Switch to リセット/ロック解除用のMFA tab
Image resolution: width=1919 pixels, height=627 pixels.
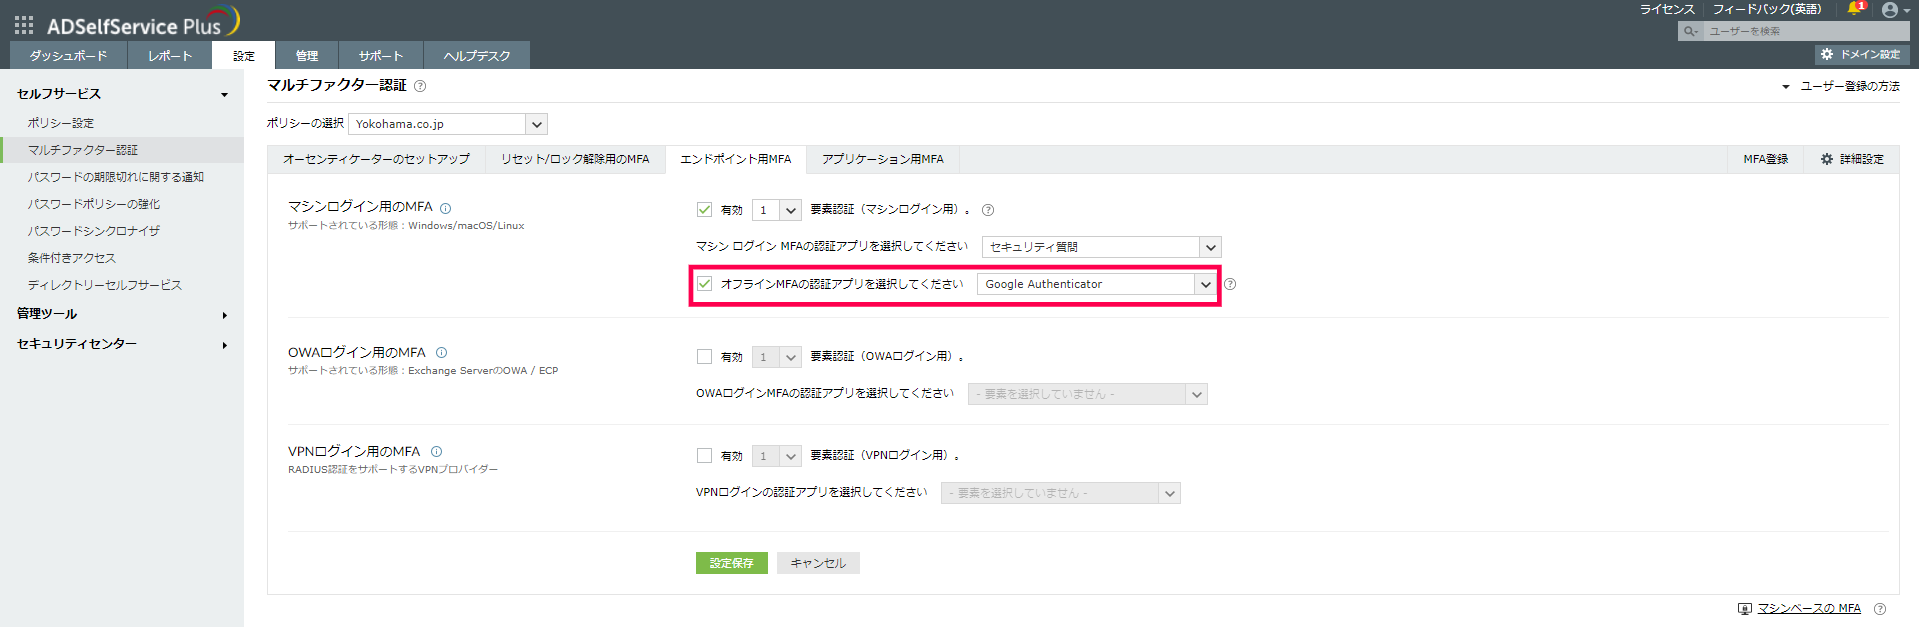[x=575, y=159]
